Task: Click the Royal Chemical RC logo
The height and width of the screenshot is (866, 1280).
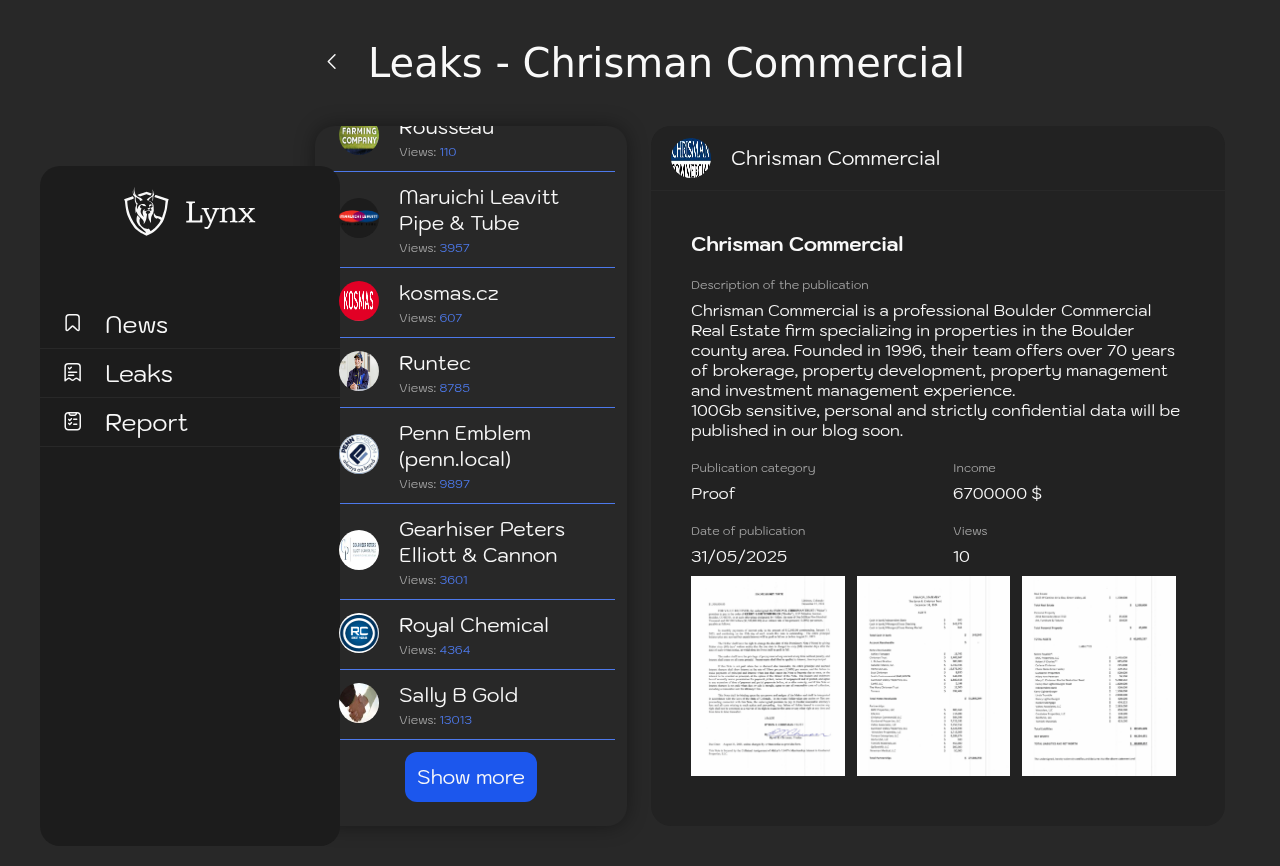Action: pos(359,633)
